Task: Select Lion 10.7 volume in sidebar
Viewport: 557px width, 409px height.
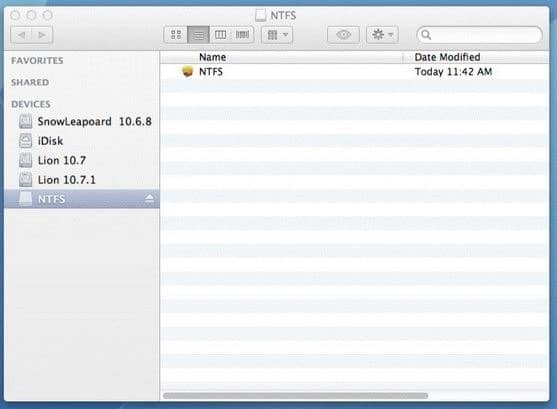Action: pos(82,160)
